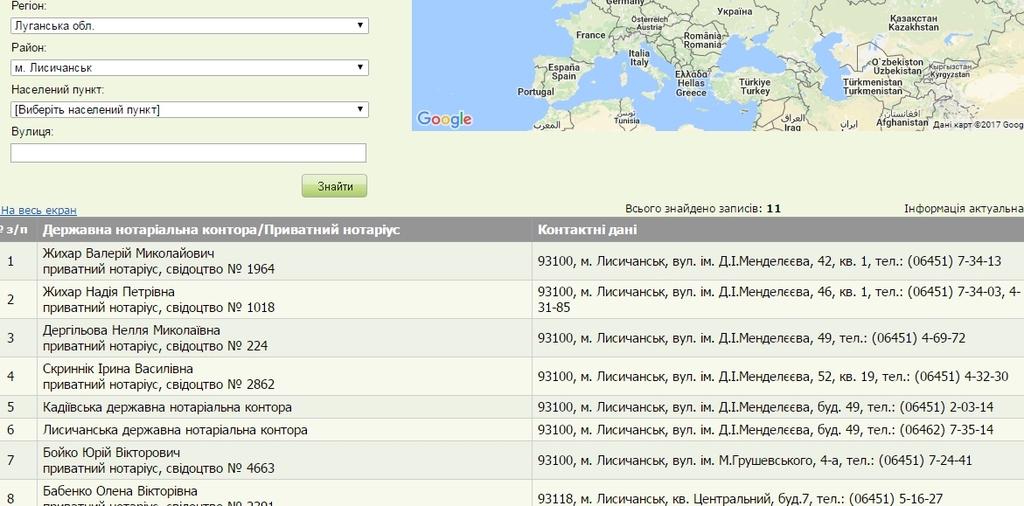Screen dimensions: 1024x506
Task: Click the Google logo on the map
Action: tap(444, 119)
